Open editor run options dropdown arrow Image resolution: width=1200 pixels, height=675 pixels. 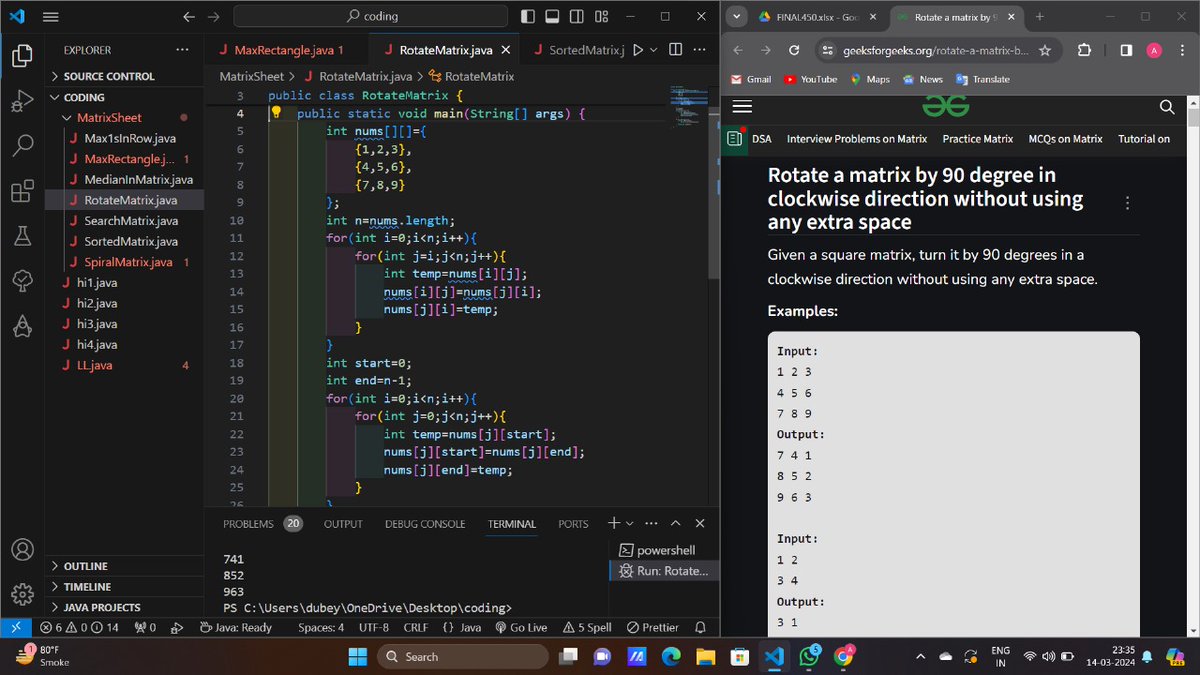(653, 50)
